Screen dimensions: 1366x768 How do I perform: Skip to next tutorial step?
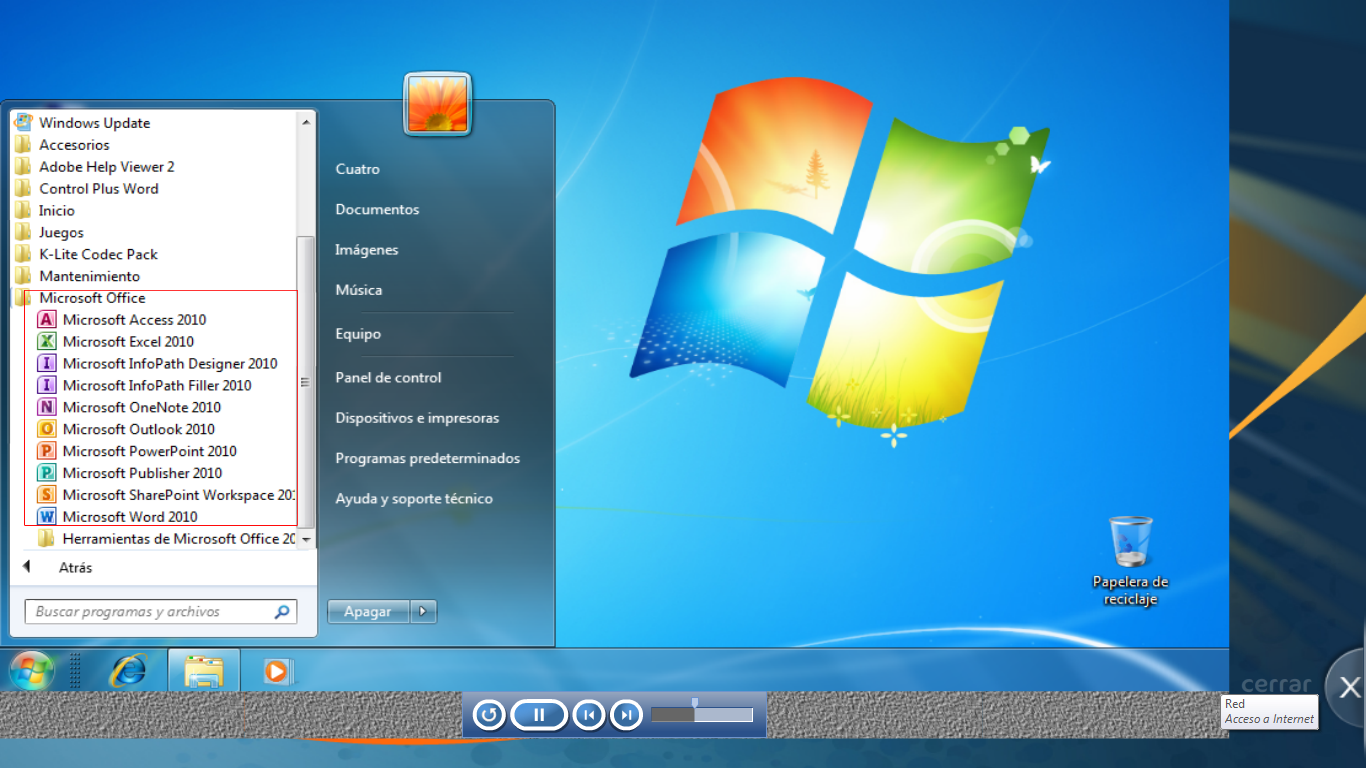pyautogui.click(x=626, y=714)
